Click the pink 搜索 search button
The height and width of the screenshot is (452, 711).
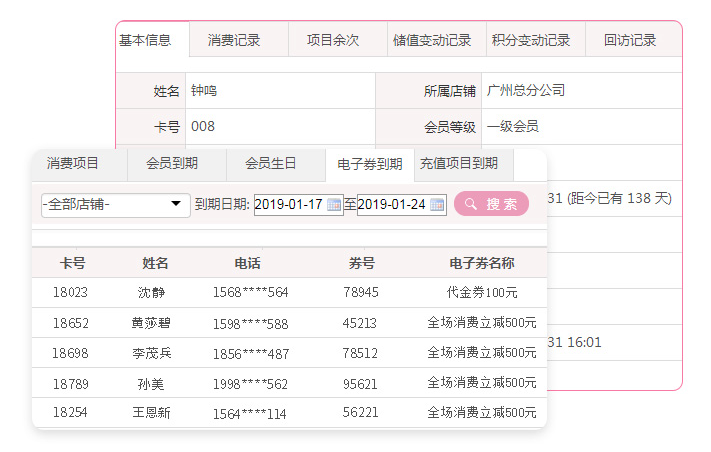click(491, 204)
